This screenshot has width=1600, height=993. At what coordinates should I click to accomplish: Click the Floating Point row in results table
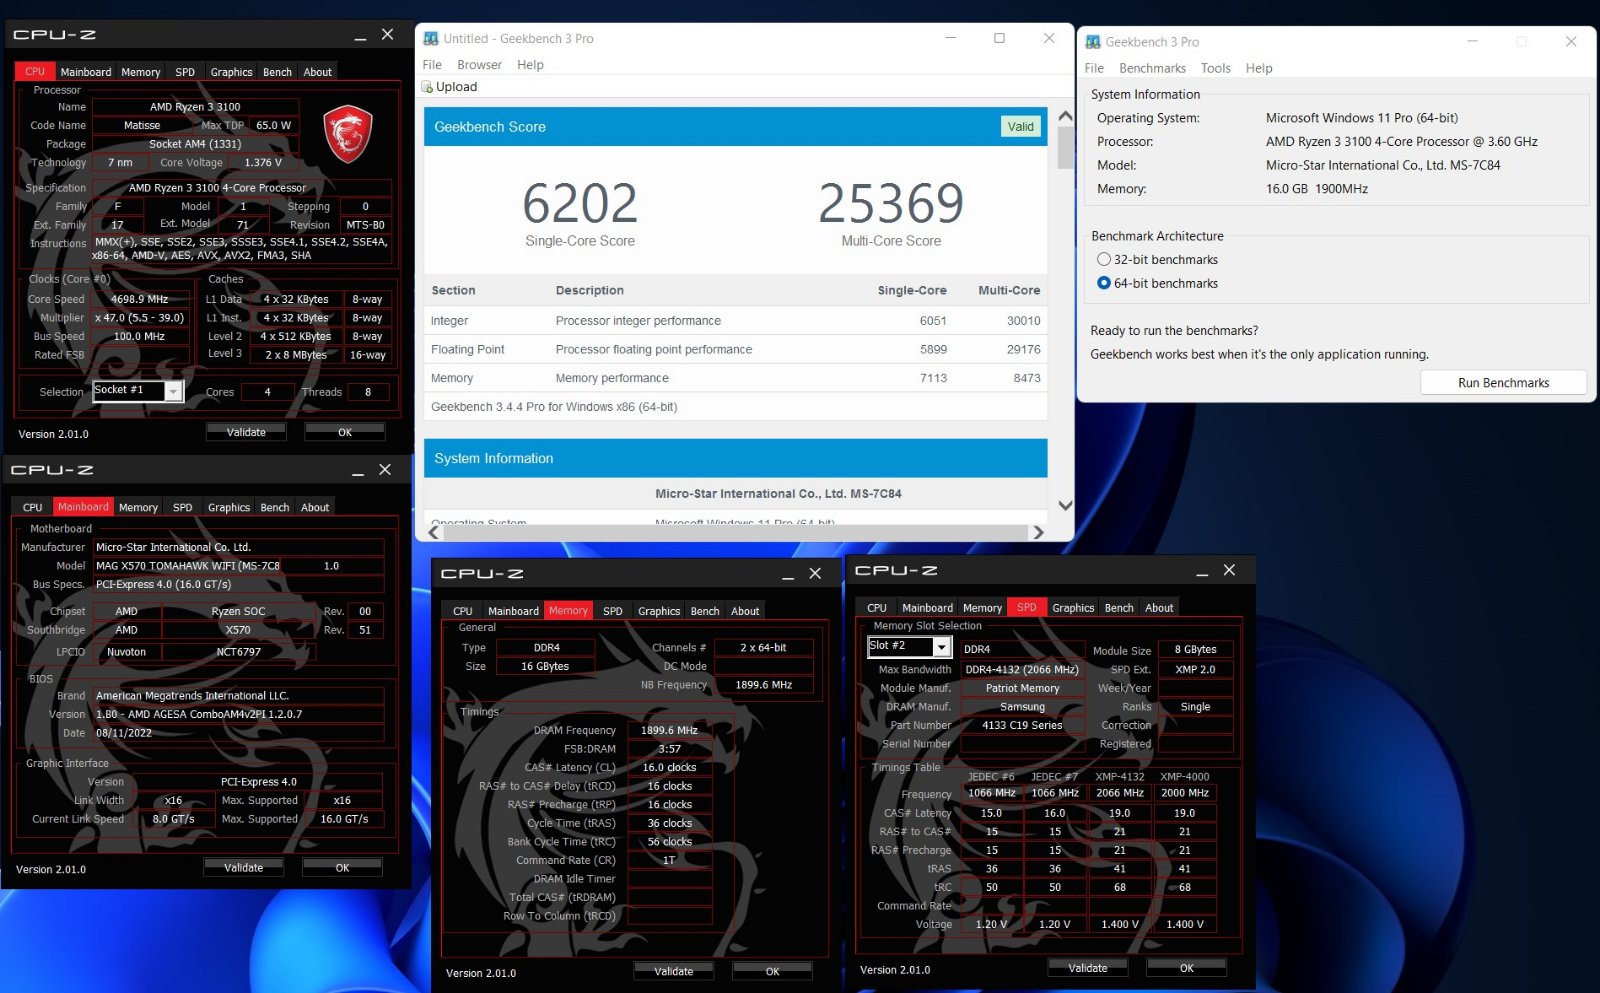coord(736,350)
